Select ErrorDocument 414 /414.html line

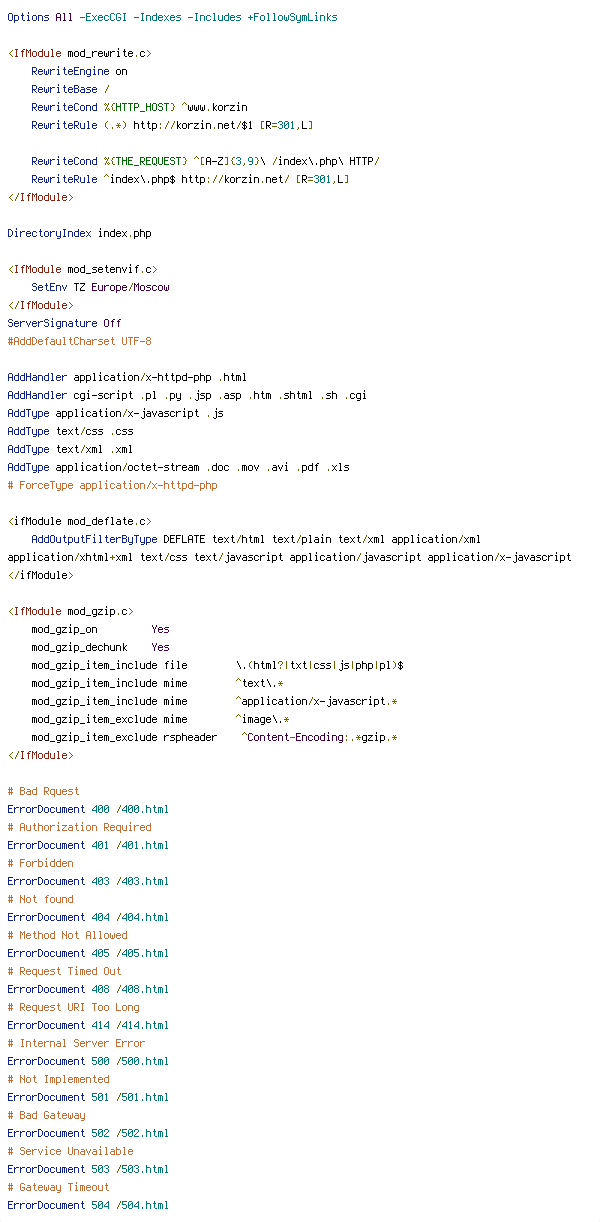pyautogui.click(x=88, y=1025)
